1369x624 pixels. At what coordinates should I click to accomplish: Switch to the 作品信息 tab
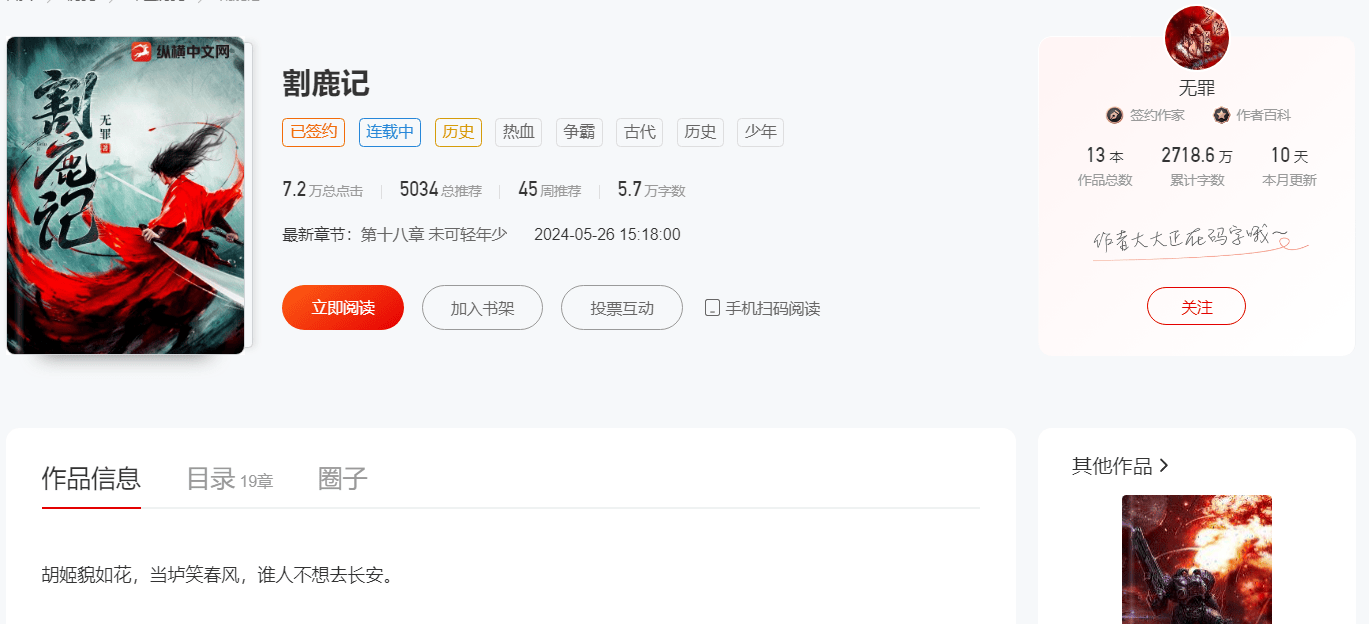(x=91, y=479)
